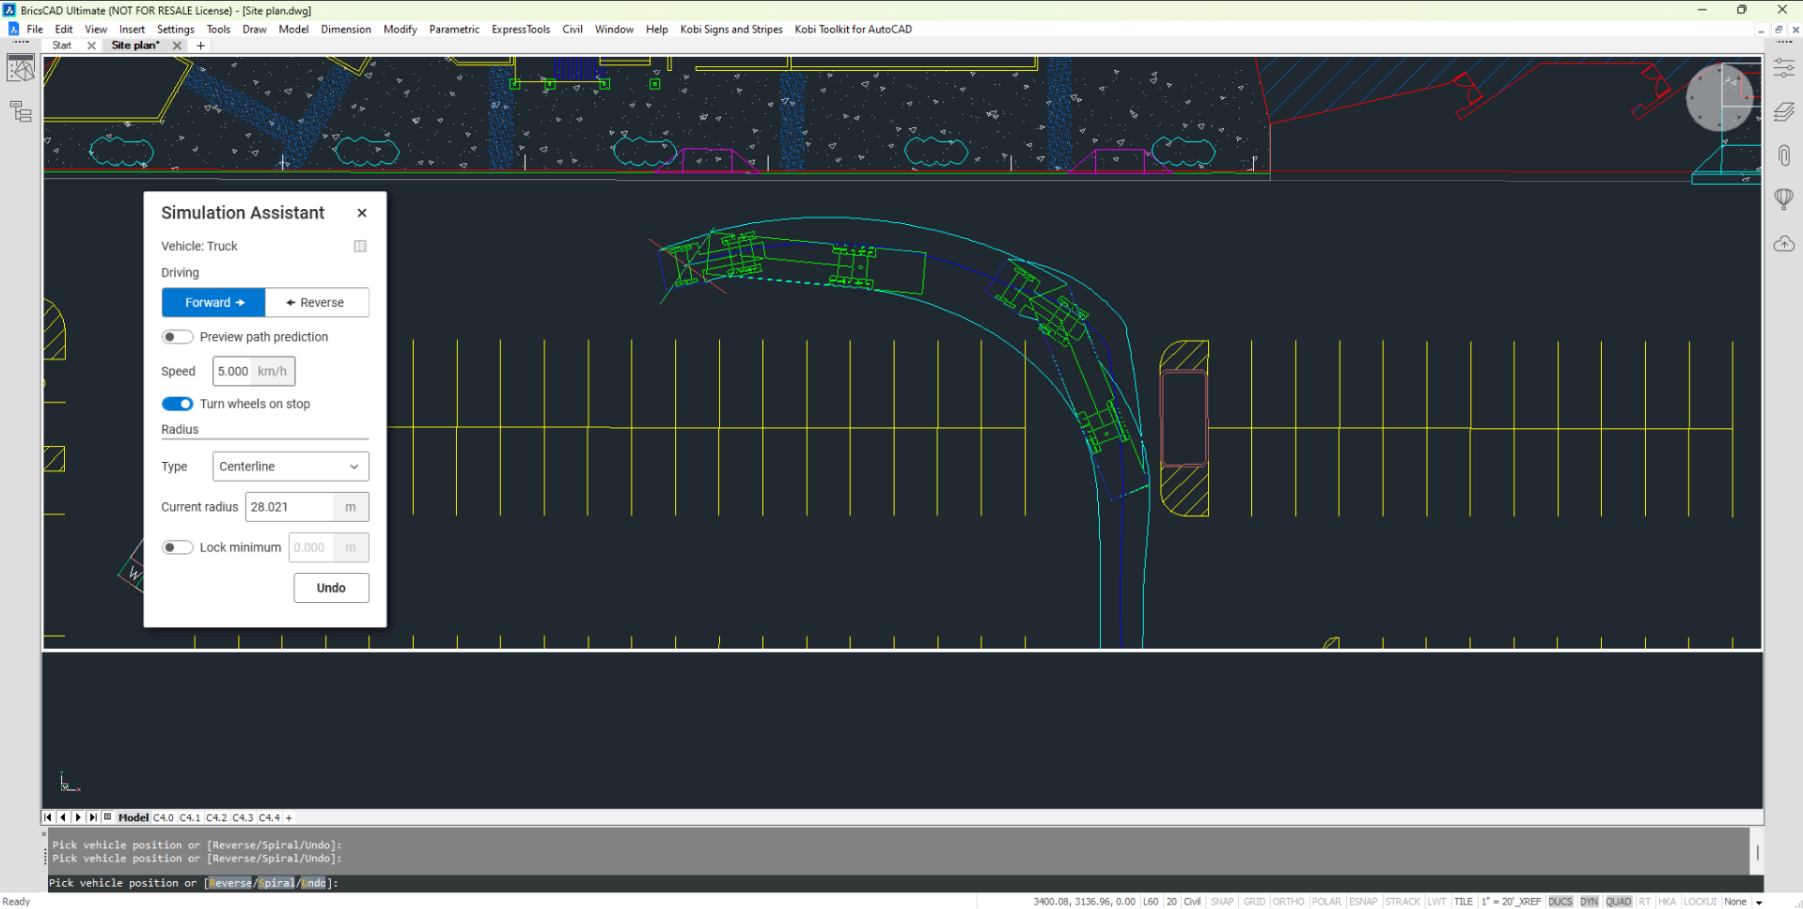Click the BricsCAD app icon in menu bar
This screenshot has height=909, width=1803.
tap(13, 29)
